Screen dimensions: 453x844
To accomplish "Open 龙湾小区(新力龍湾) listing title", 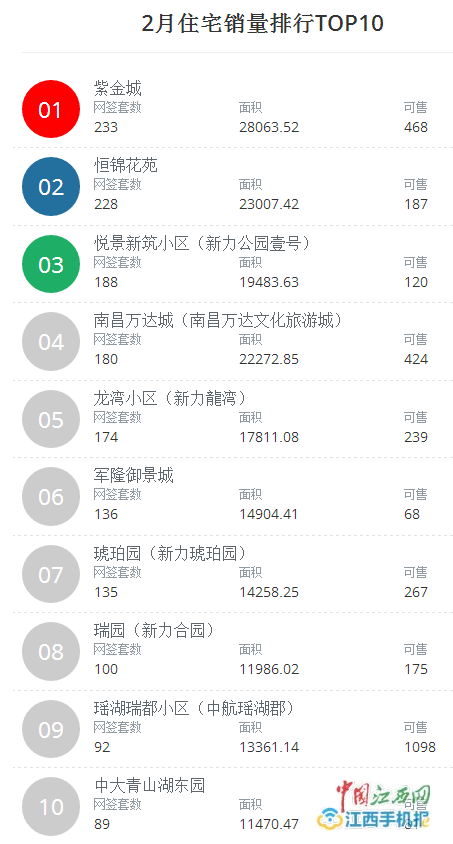I will coord(170,398).
